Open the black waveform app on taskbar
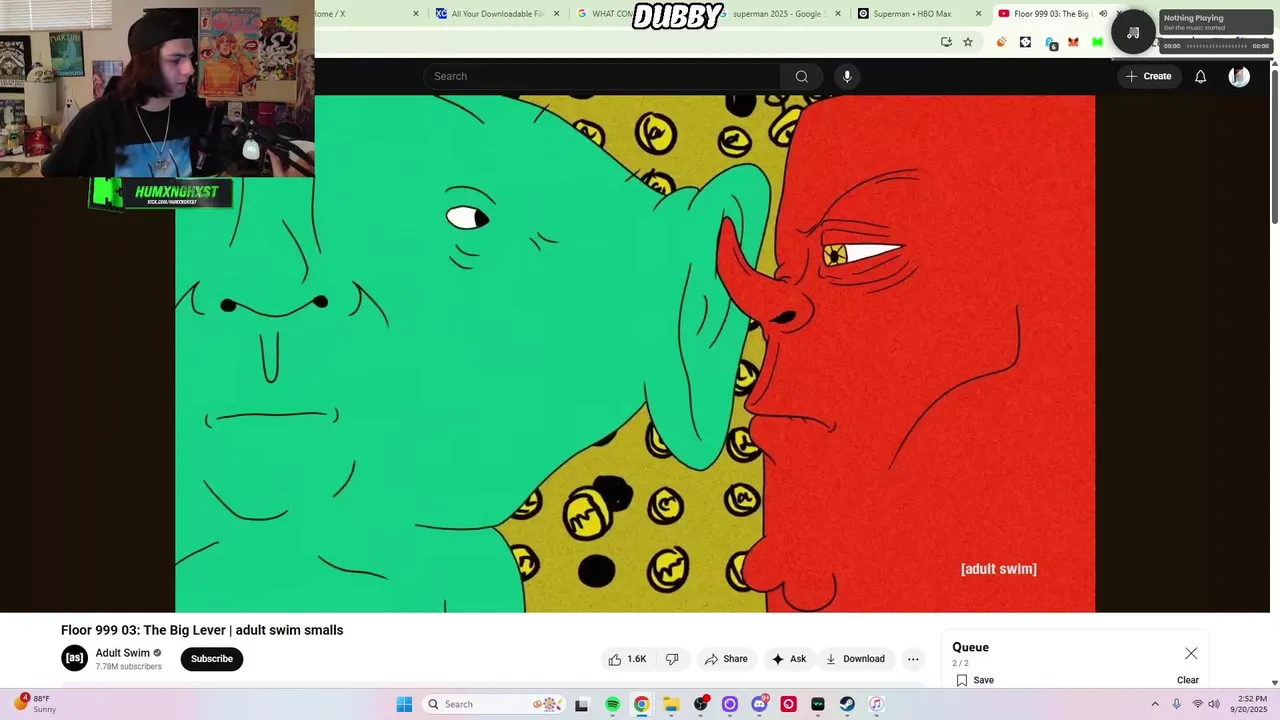 (818, 704)
